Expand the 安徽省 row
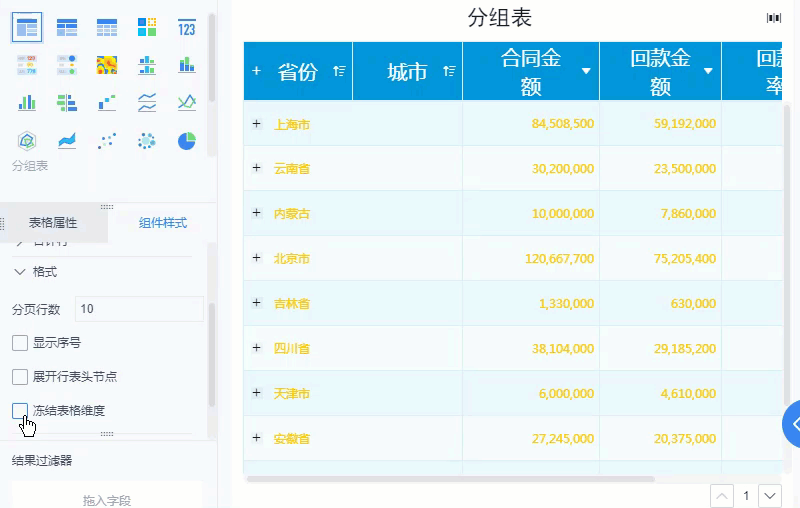This screenshot has width=800, height=508. pyautogui.click(x=257, y=438)
